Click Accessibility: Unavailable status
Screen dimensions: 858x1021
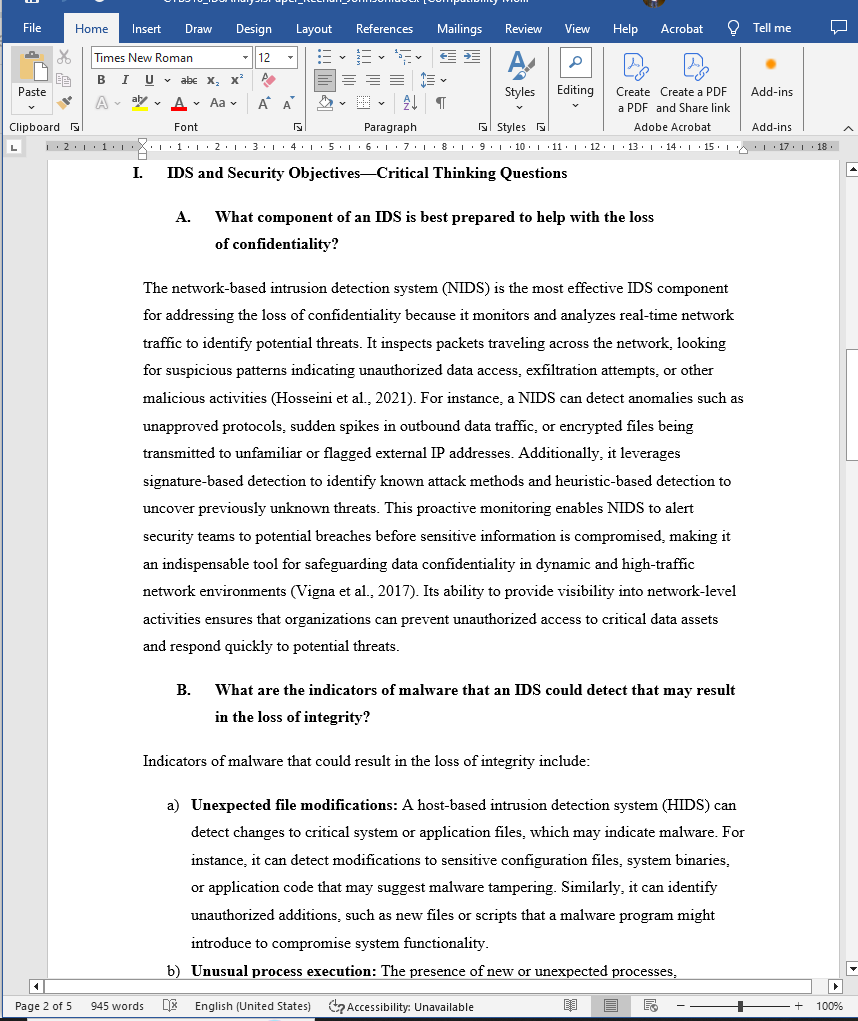[402, 1007]
